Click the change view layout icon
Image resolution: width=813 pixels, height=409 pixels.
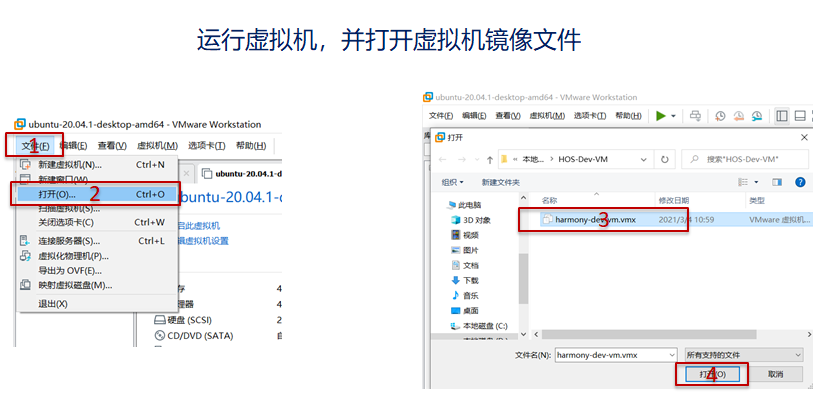coord(744,182)
